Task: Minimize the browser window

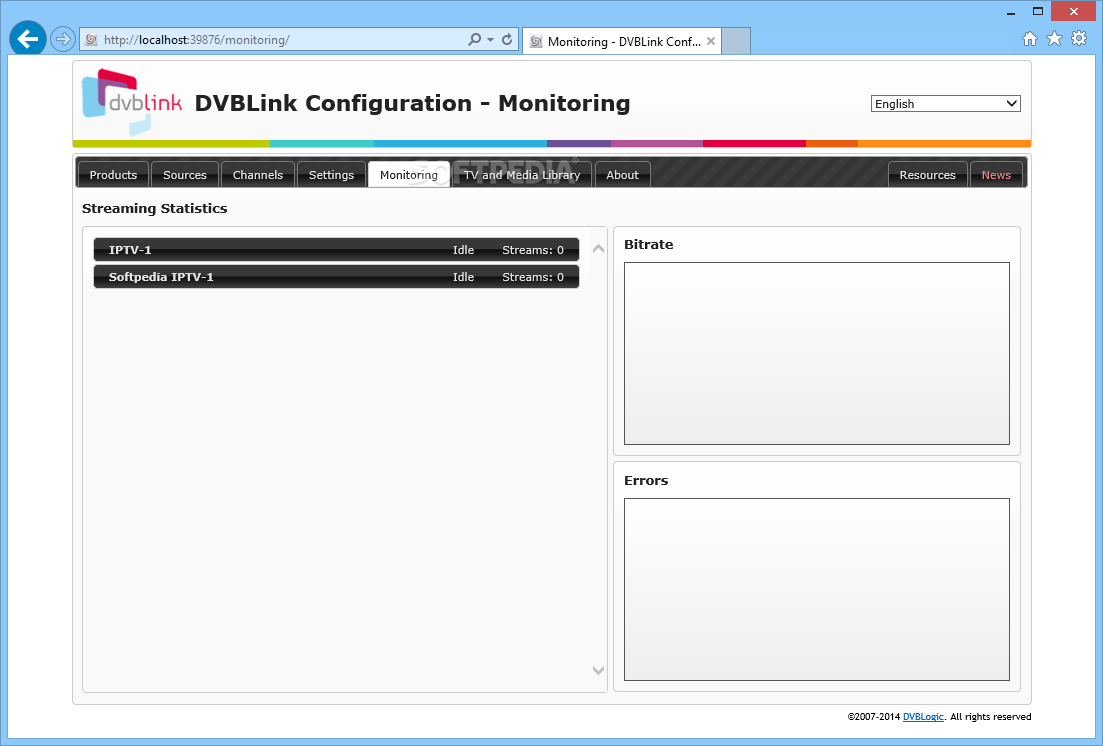Action: point(1011,12)
